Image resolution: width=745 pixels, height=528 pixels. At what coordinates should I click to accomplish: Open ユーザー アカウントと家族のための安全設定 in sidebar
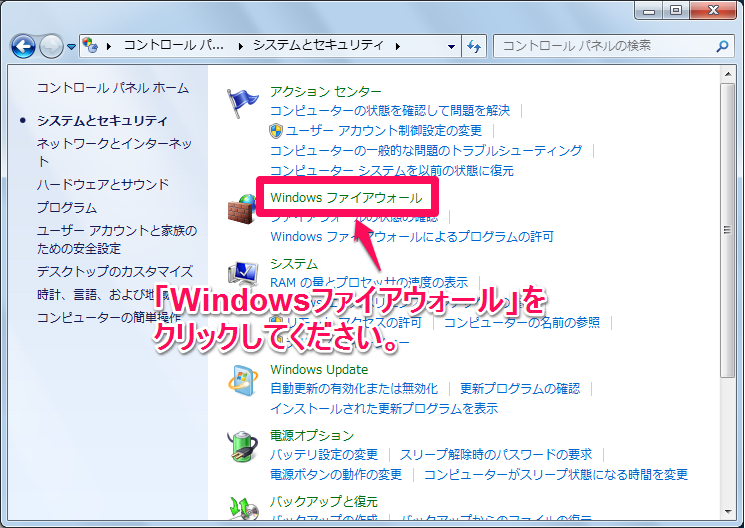pos(117,240)
